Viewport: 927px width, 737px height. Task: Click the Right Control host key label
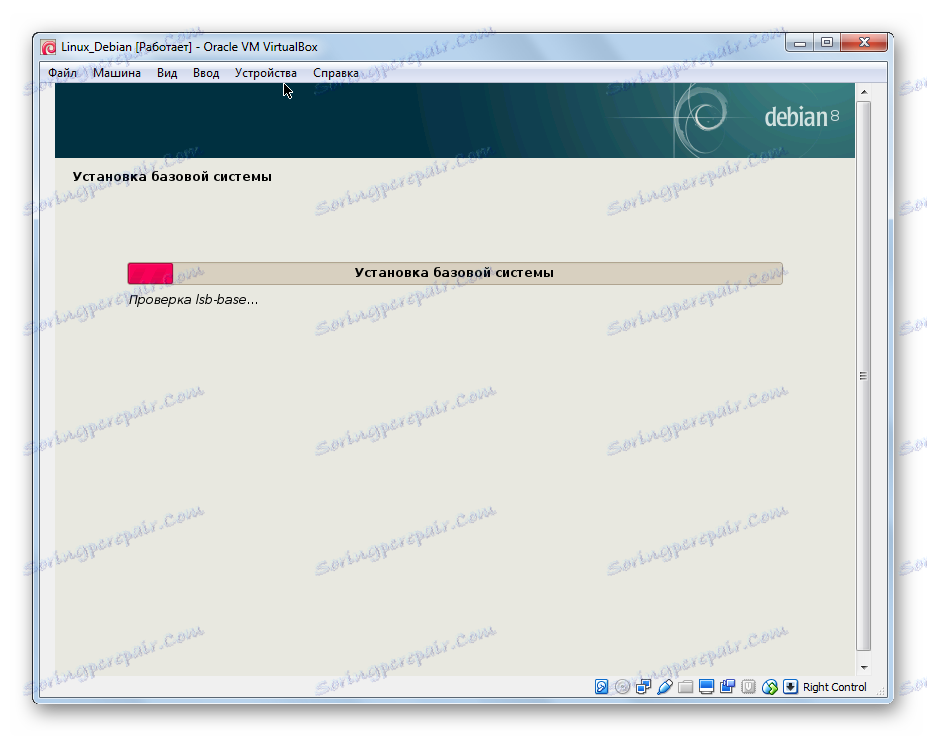(x=834, y=687)
